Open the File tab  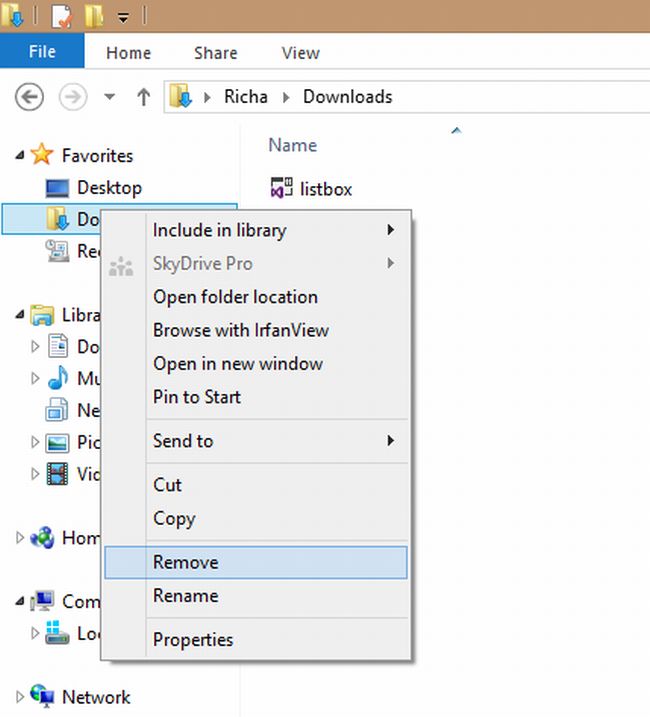tap(42, 51)
